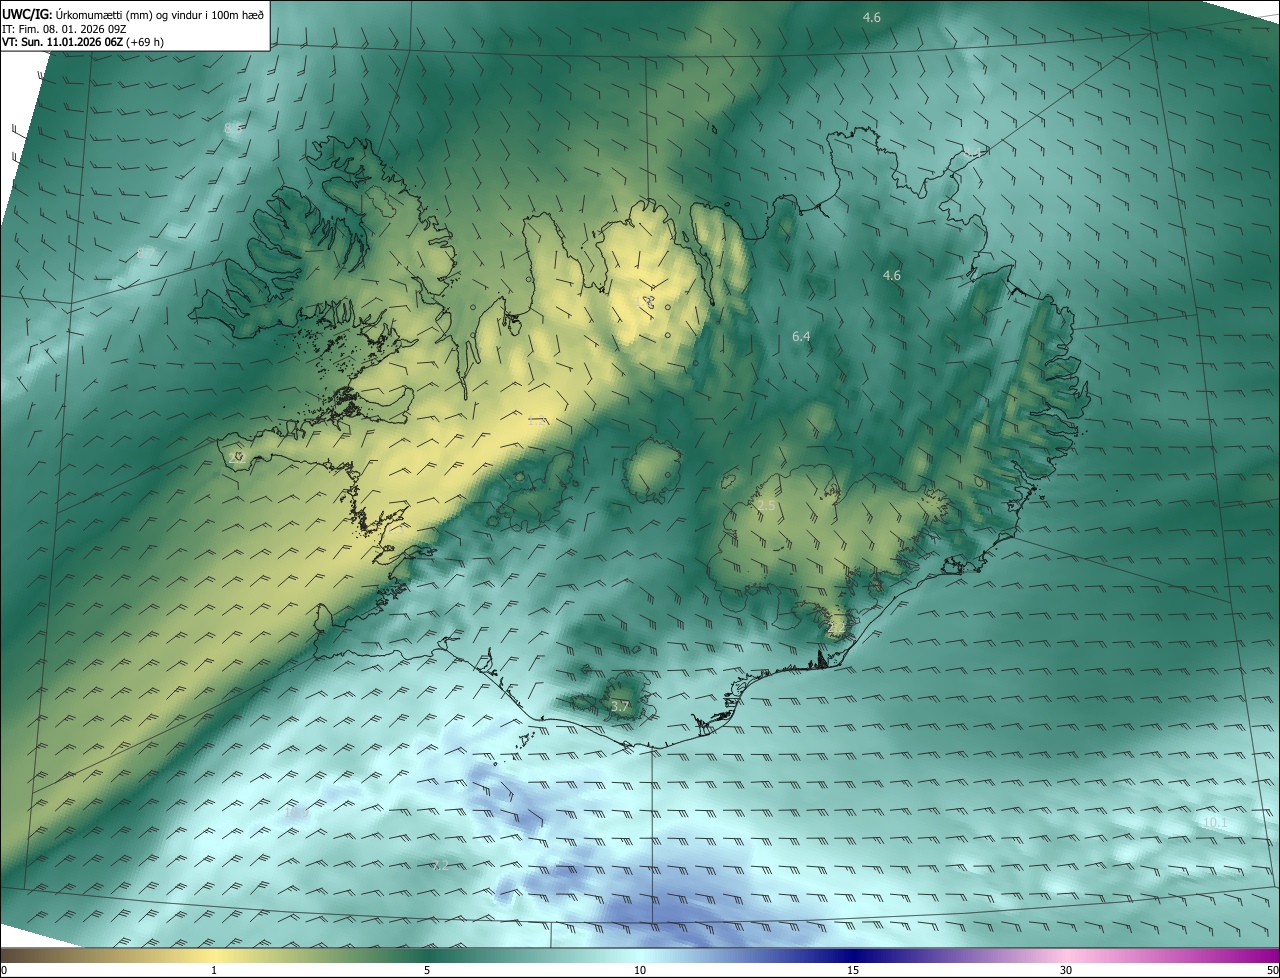
Task: Click the colour scale tick label "10"
Action: point(640,970)
